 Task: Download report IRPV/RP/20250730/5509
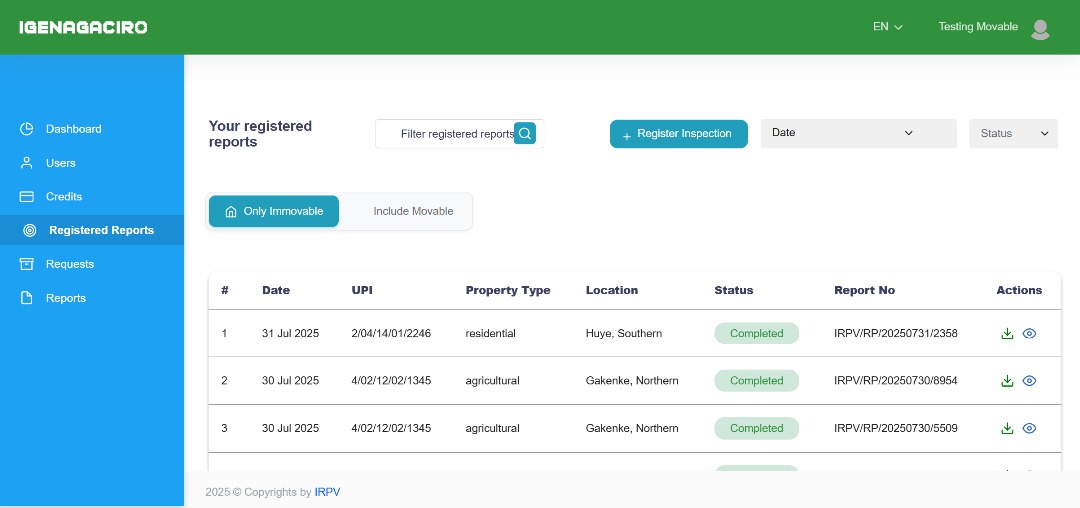tap(1007, 428)
